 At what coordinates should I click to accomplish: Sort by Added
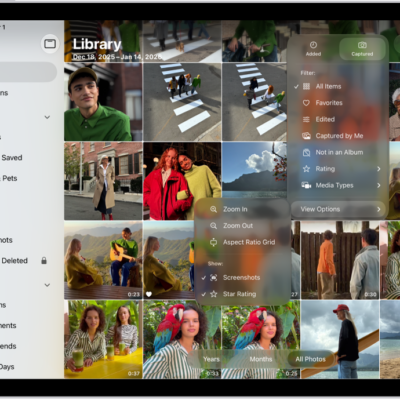(313, 49)
